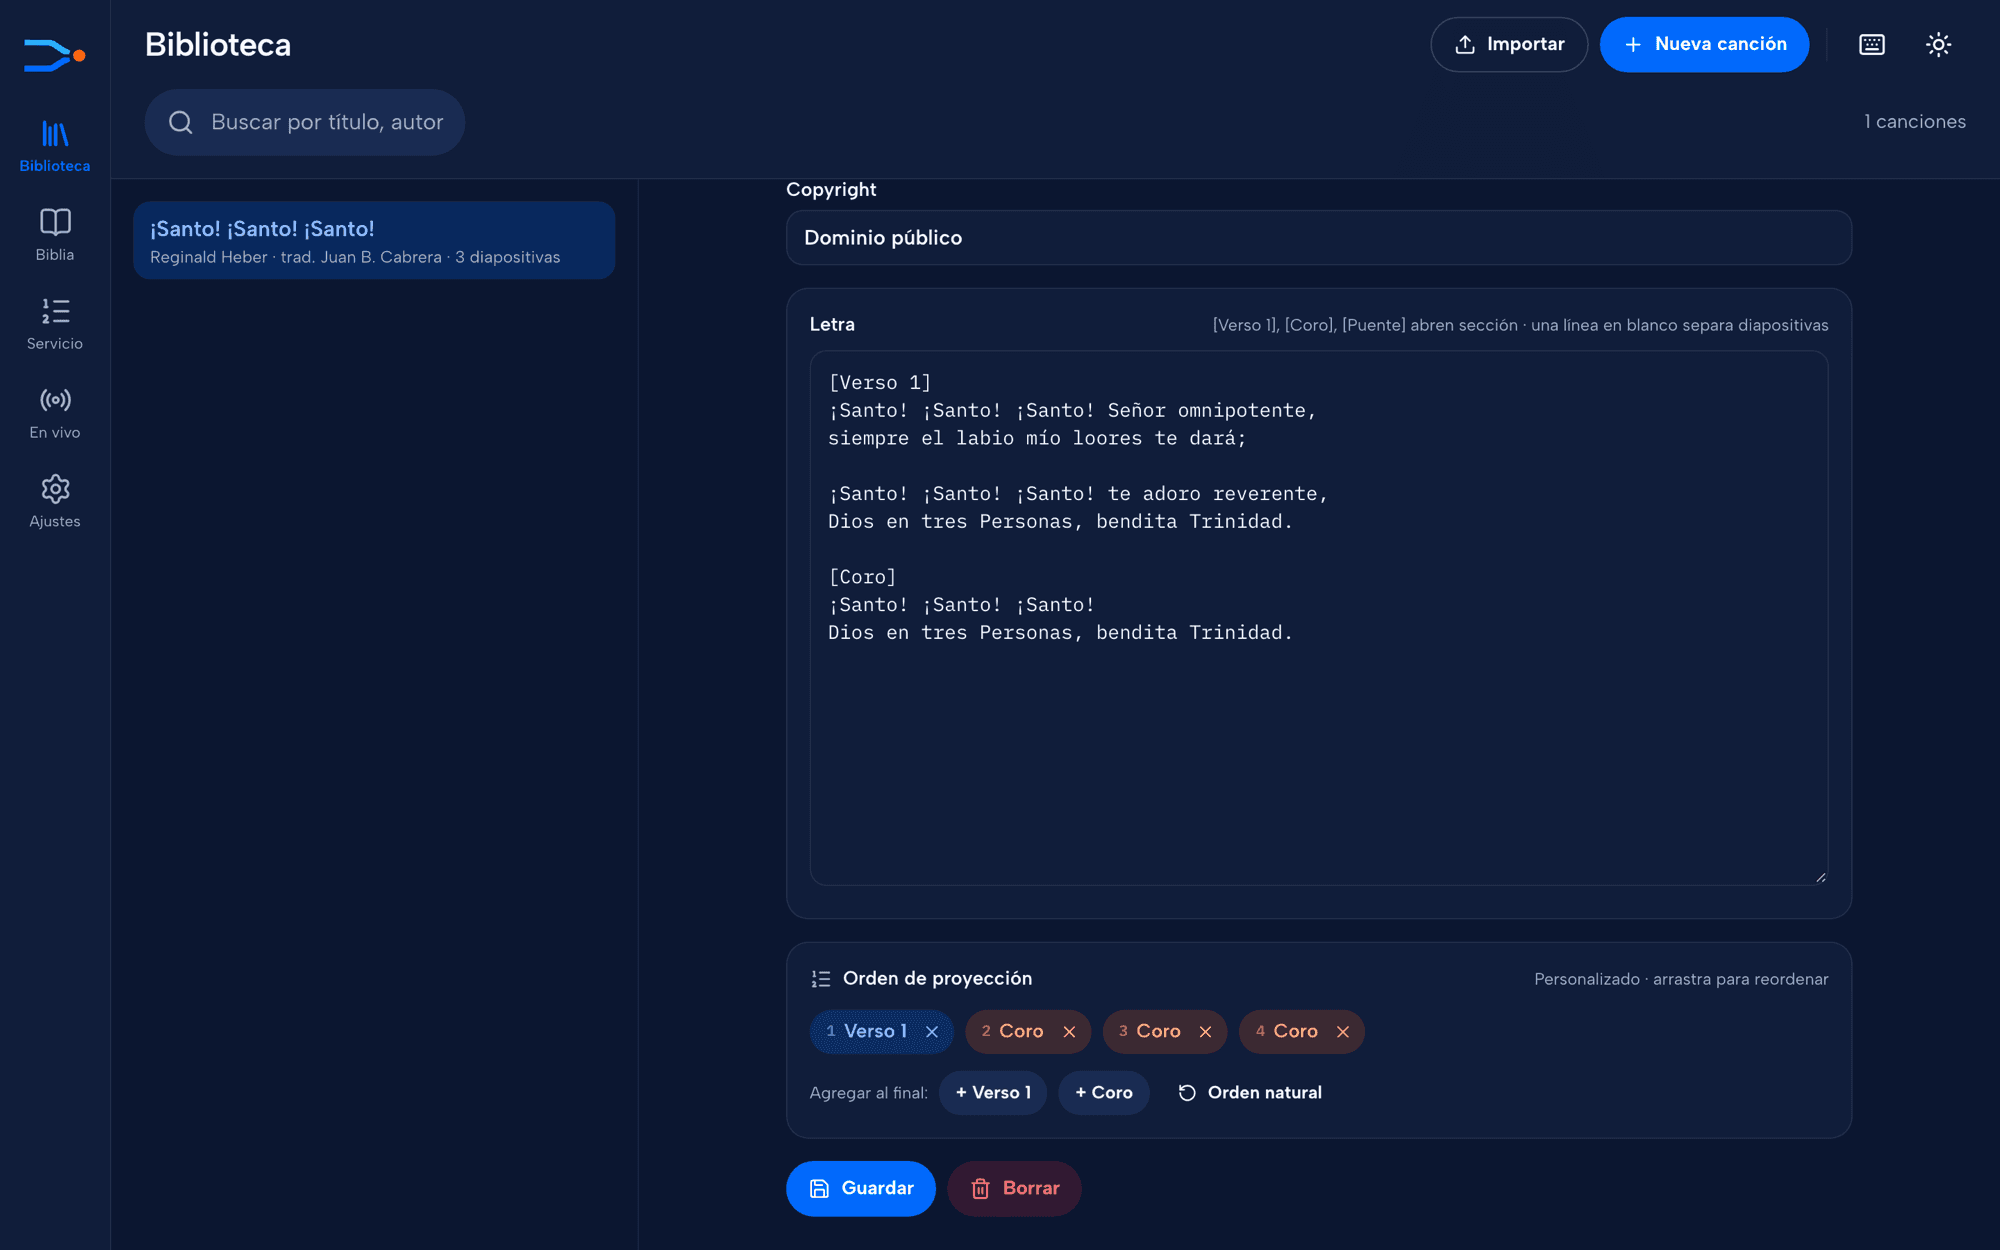Toggle light theme sun icon
Viewport: 2000px width, 1250px height.
tap(1938, 44)
